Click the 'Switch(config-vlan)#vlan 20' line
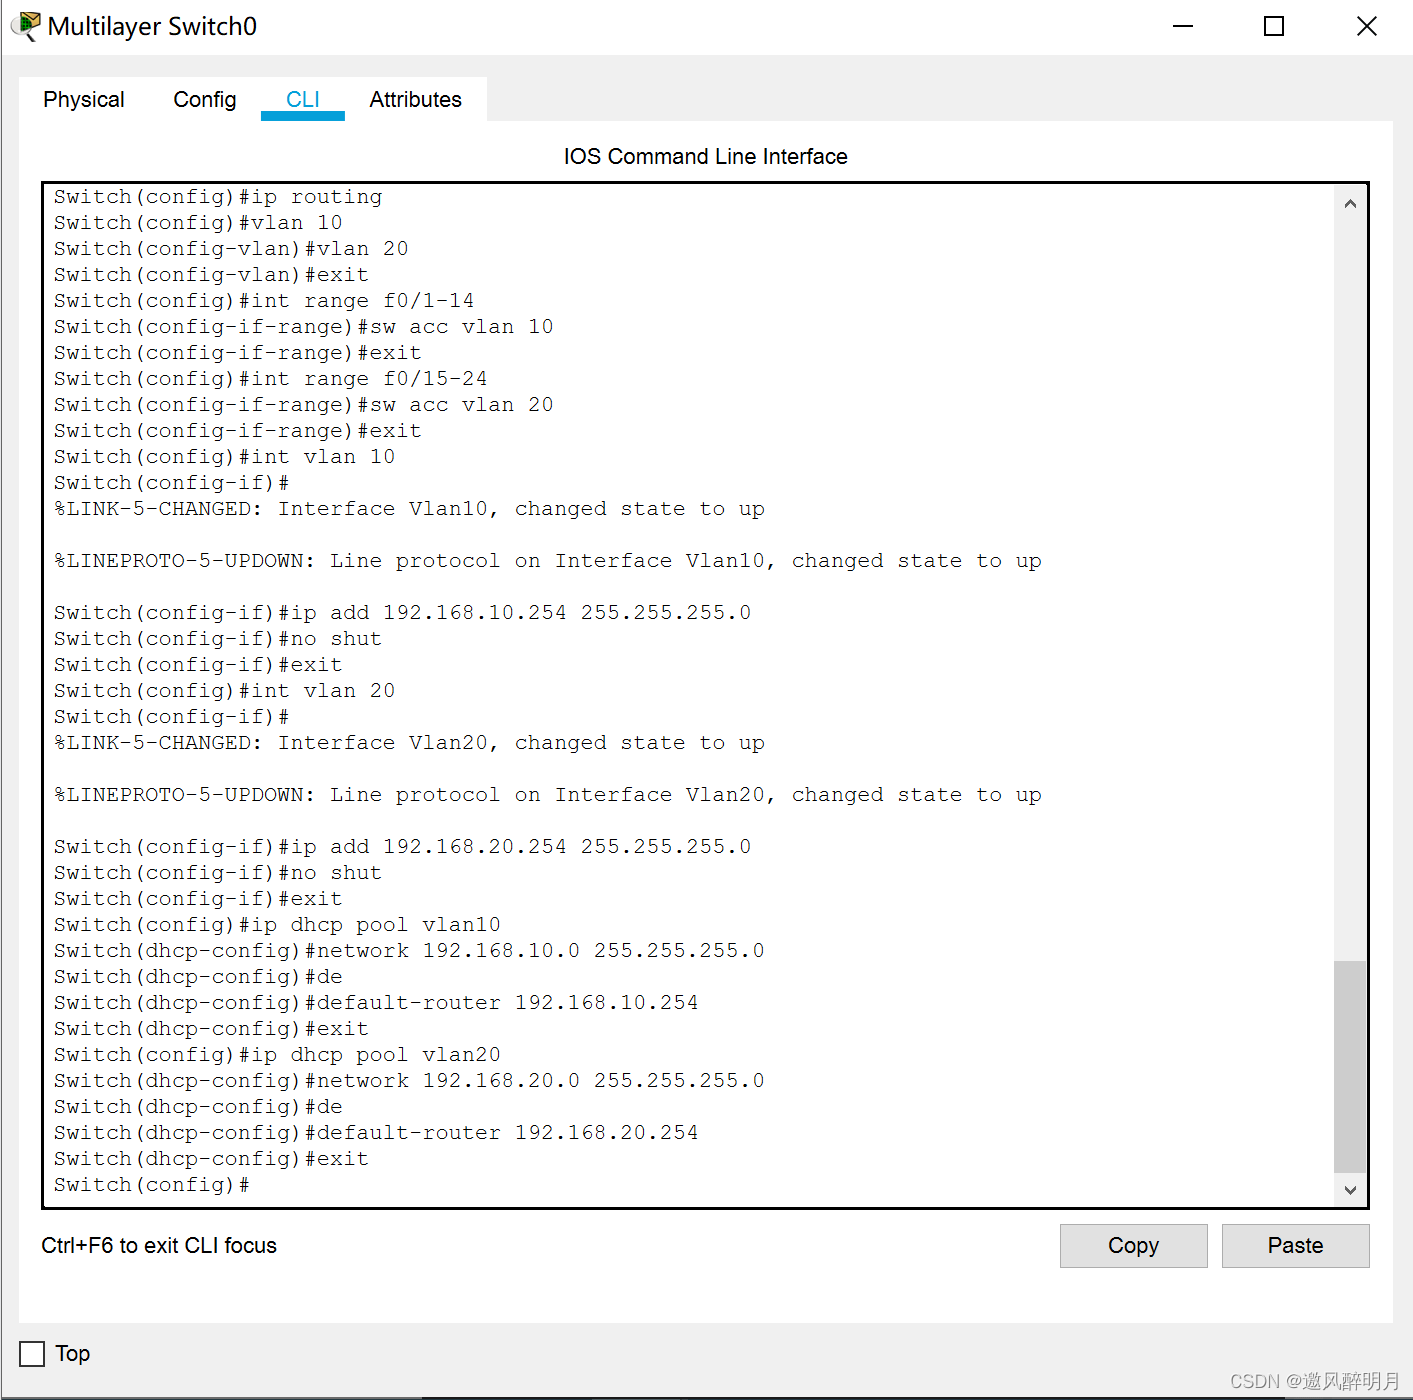Viewport: 1413px width, 1400px height. pyautogui.click(x=231, y=249)
